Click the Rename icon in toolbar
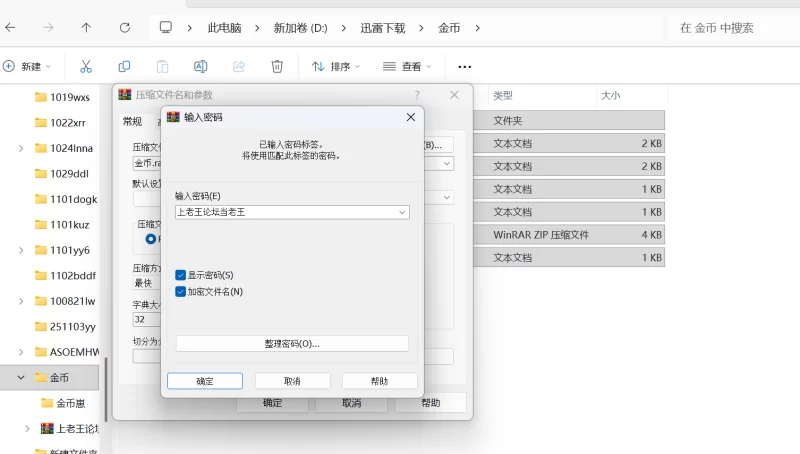Image resolution: width=800 pixels, height=454 pixels. [x=200, y=66]
